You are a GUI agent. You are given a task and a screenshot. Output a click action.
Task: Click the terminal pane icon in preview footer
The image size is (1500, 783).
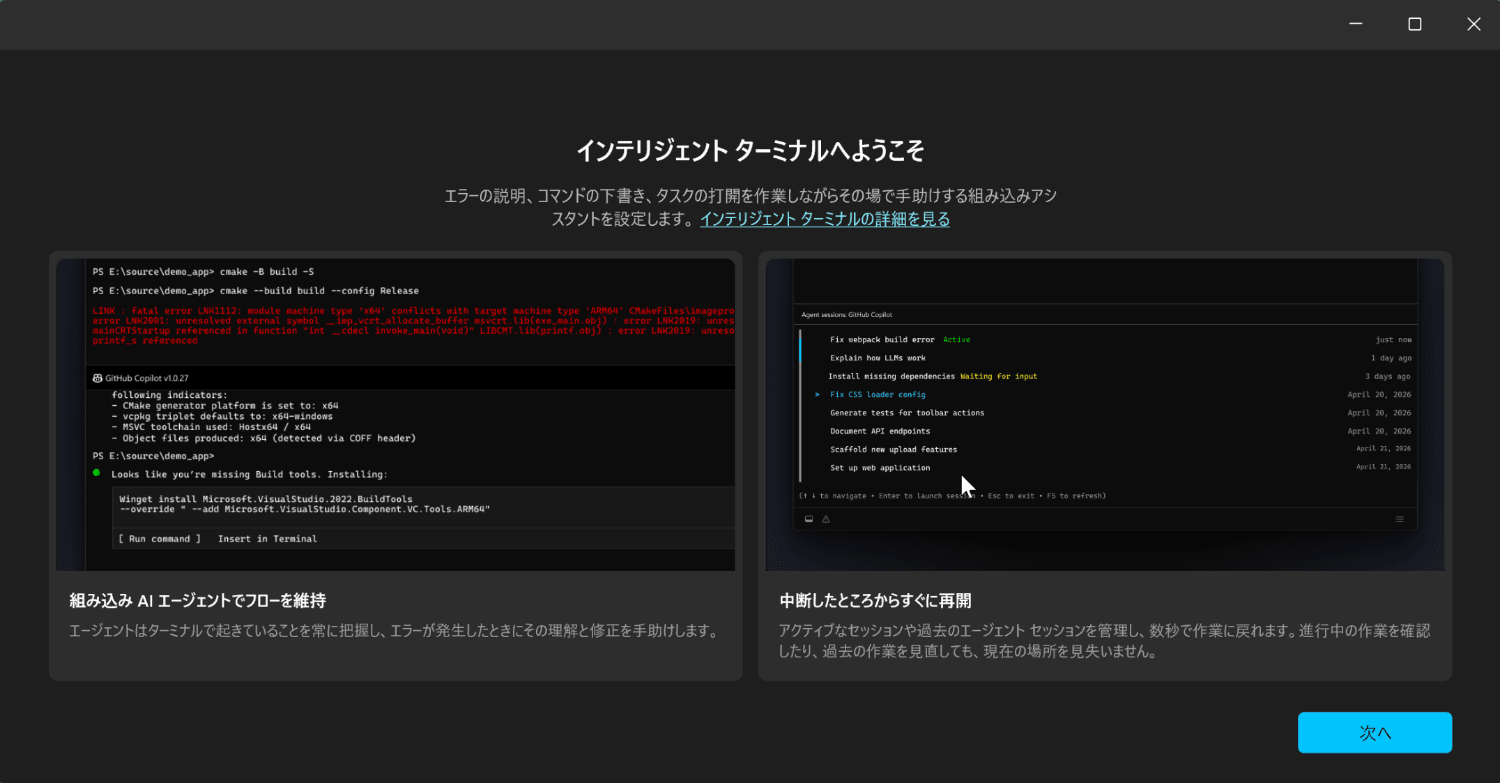click(809, 519)
